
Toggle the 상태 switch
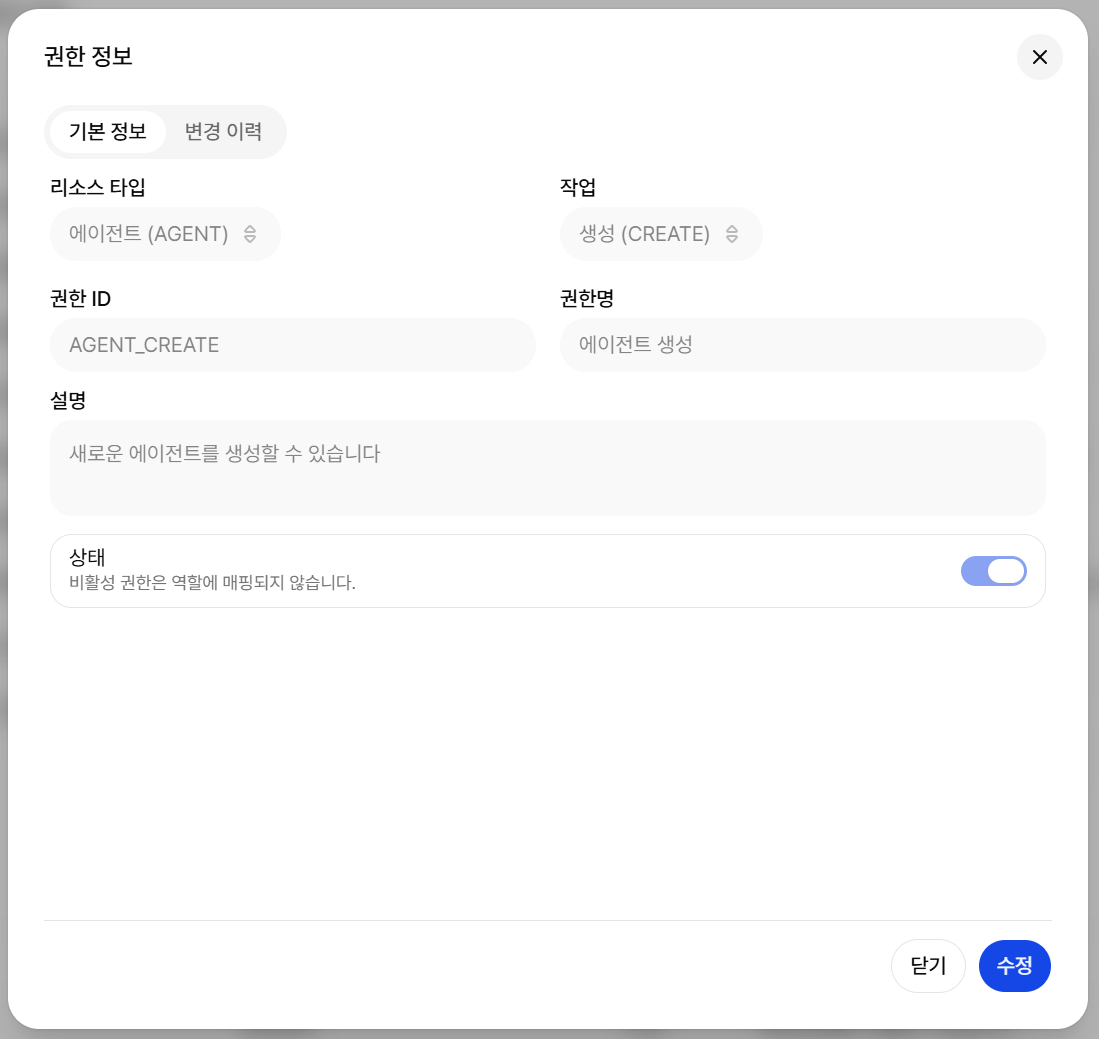(993, 571)
